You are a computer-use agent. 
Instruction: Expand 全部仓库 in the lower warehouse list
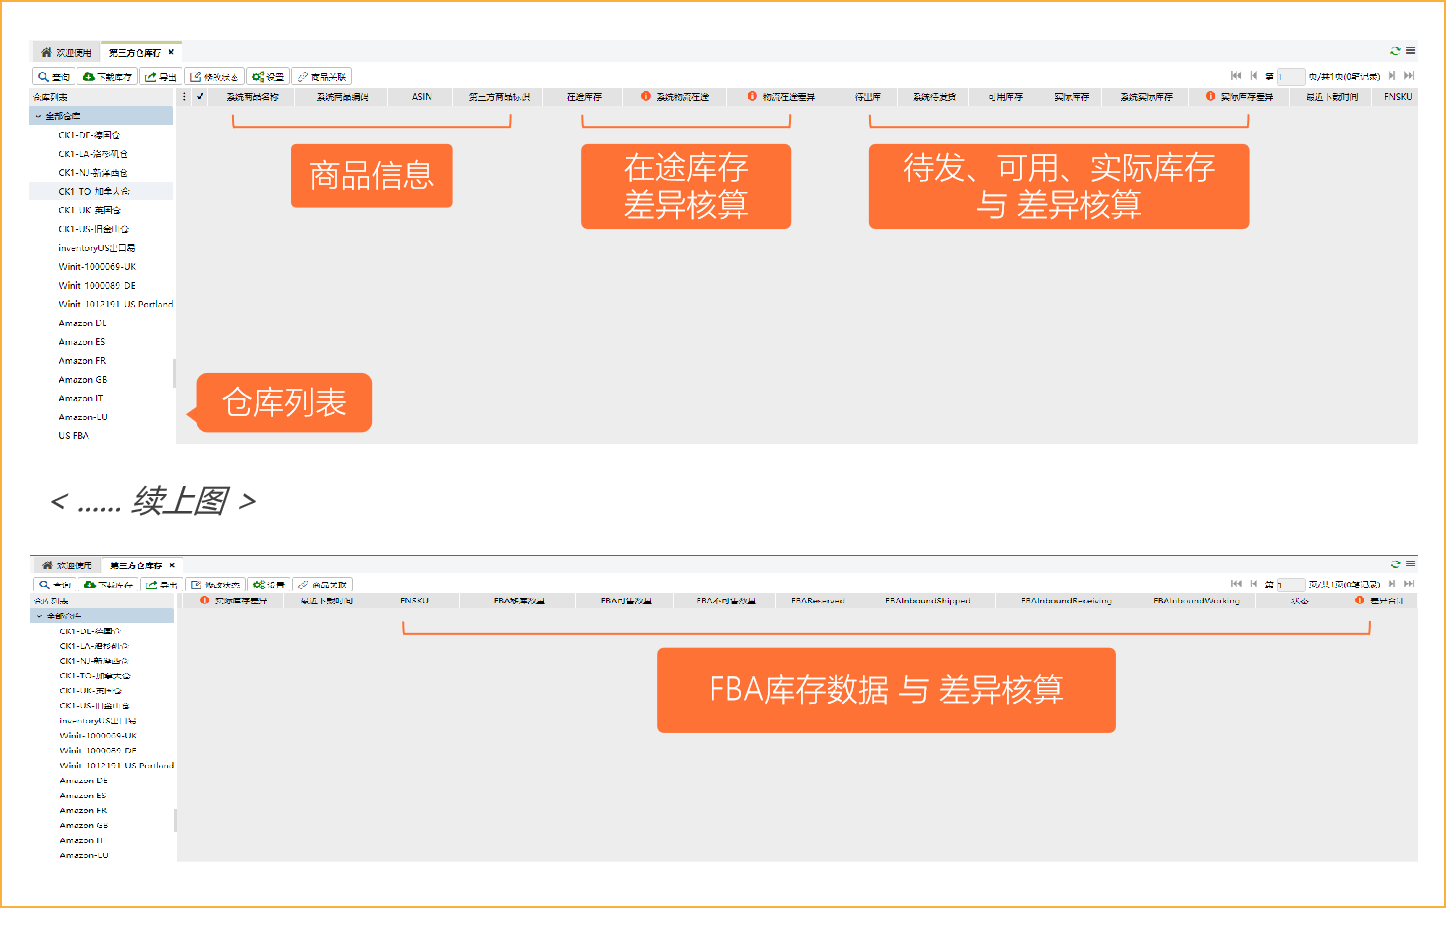[37, 615]
